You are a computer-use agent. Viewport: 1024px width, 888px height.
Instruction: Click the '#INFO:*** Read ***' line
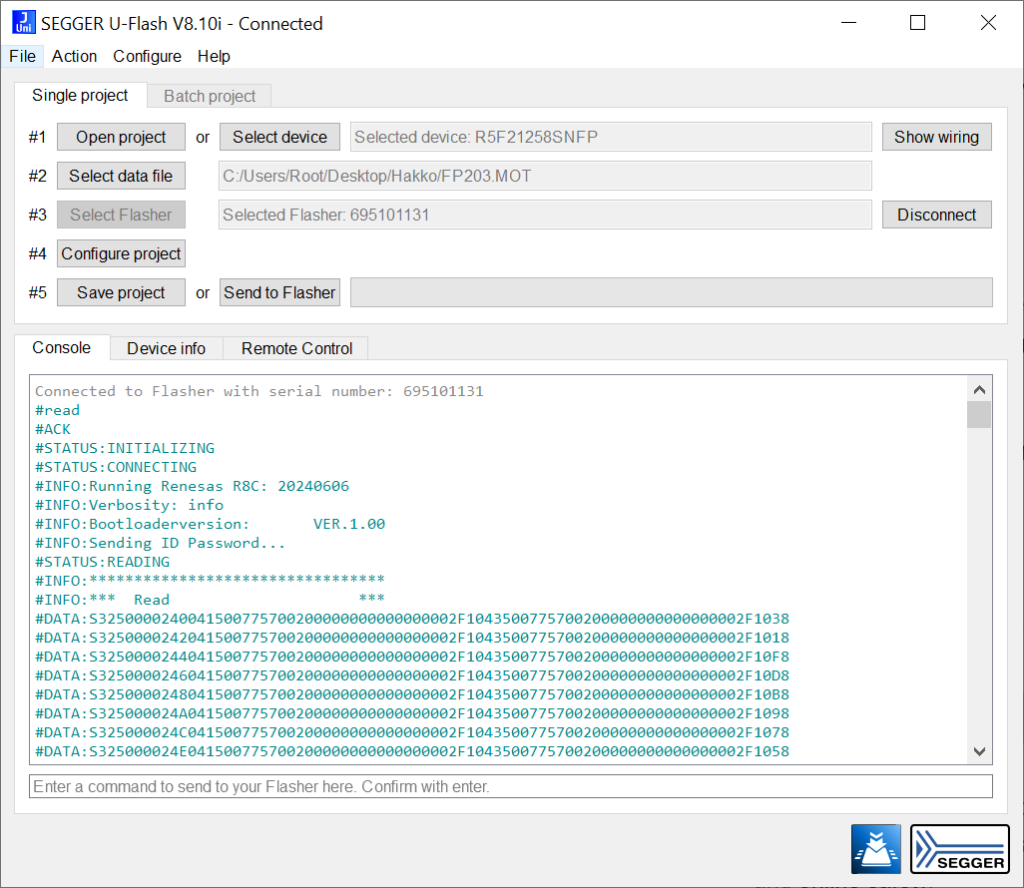coord(210,599)
